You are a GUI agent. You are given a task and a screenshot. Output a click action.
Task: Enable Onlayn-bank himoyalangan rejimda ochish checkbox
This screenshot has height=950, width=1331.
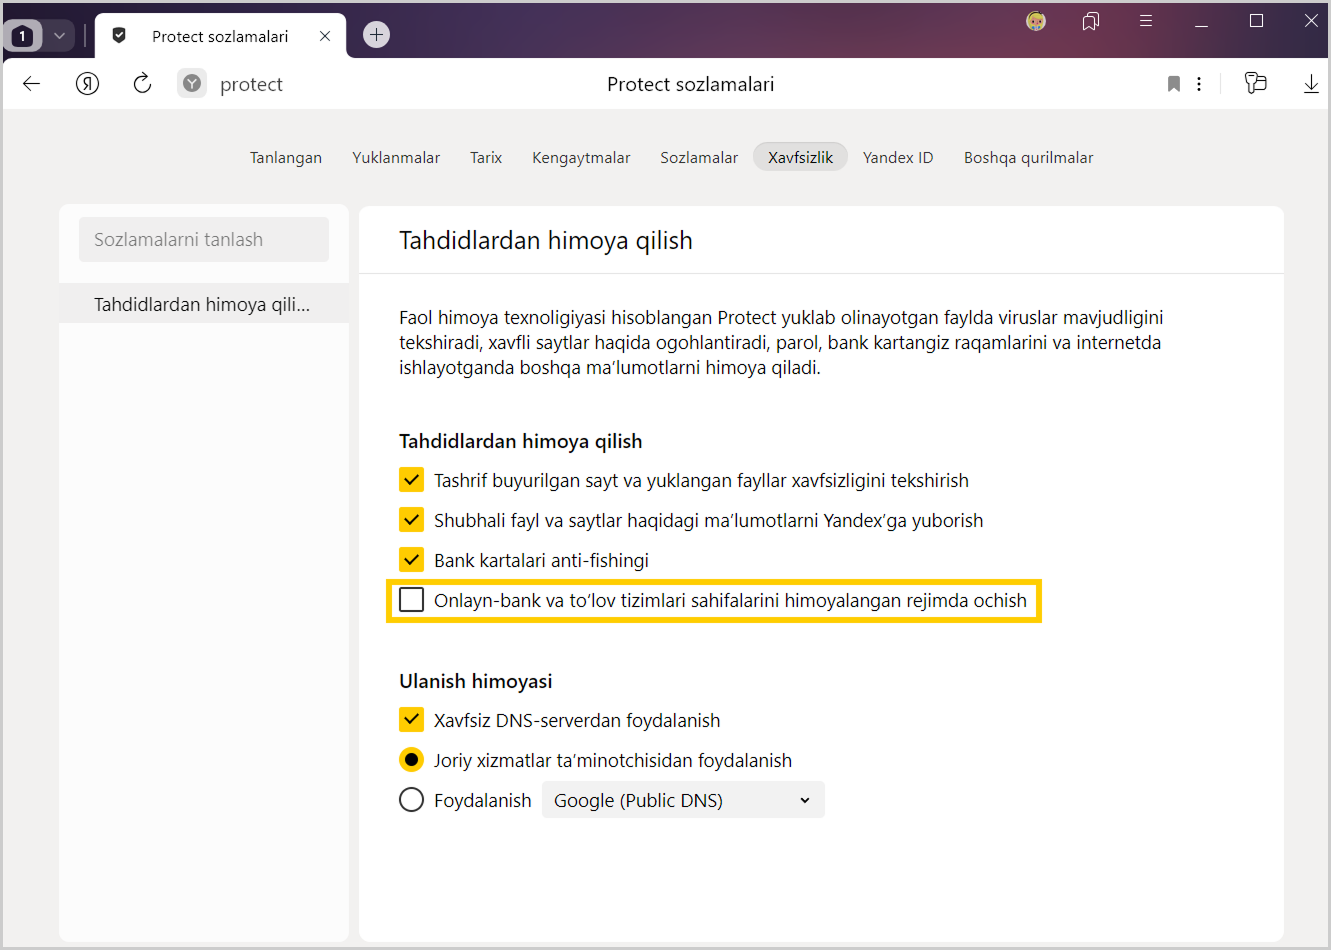[x=411, y=600]
